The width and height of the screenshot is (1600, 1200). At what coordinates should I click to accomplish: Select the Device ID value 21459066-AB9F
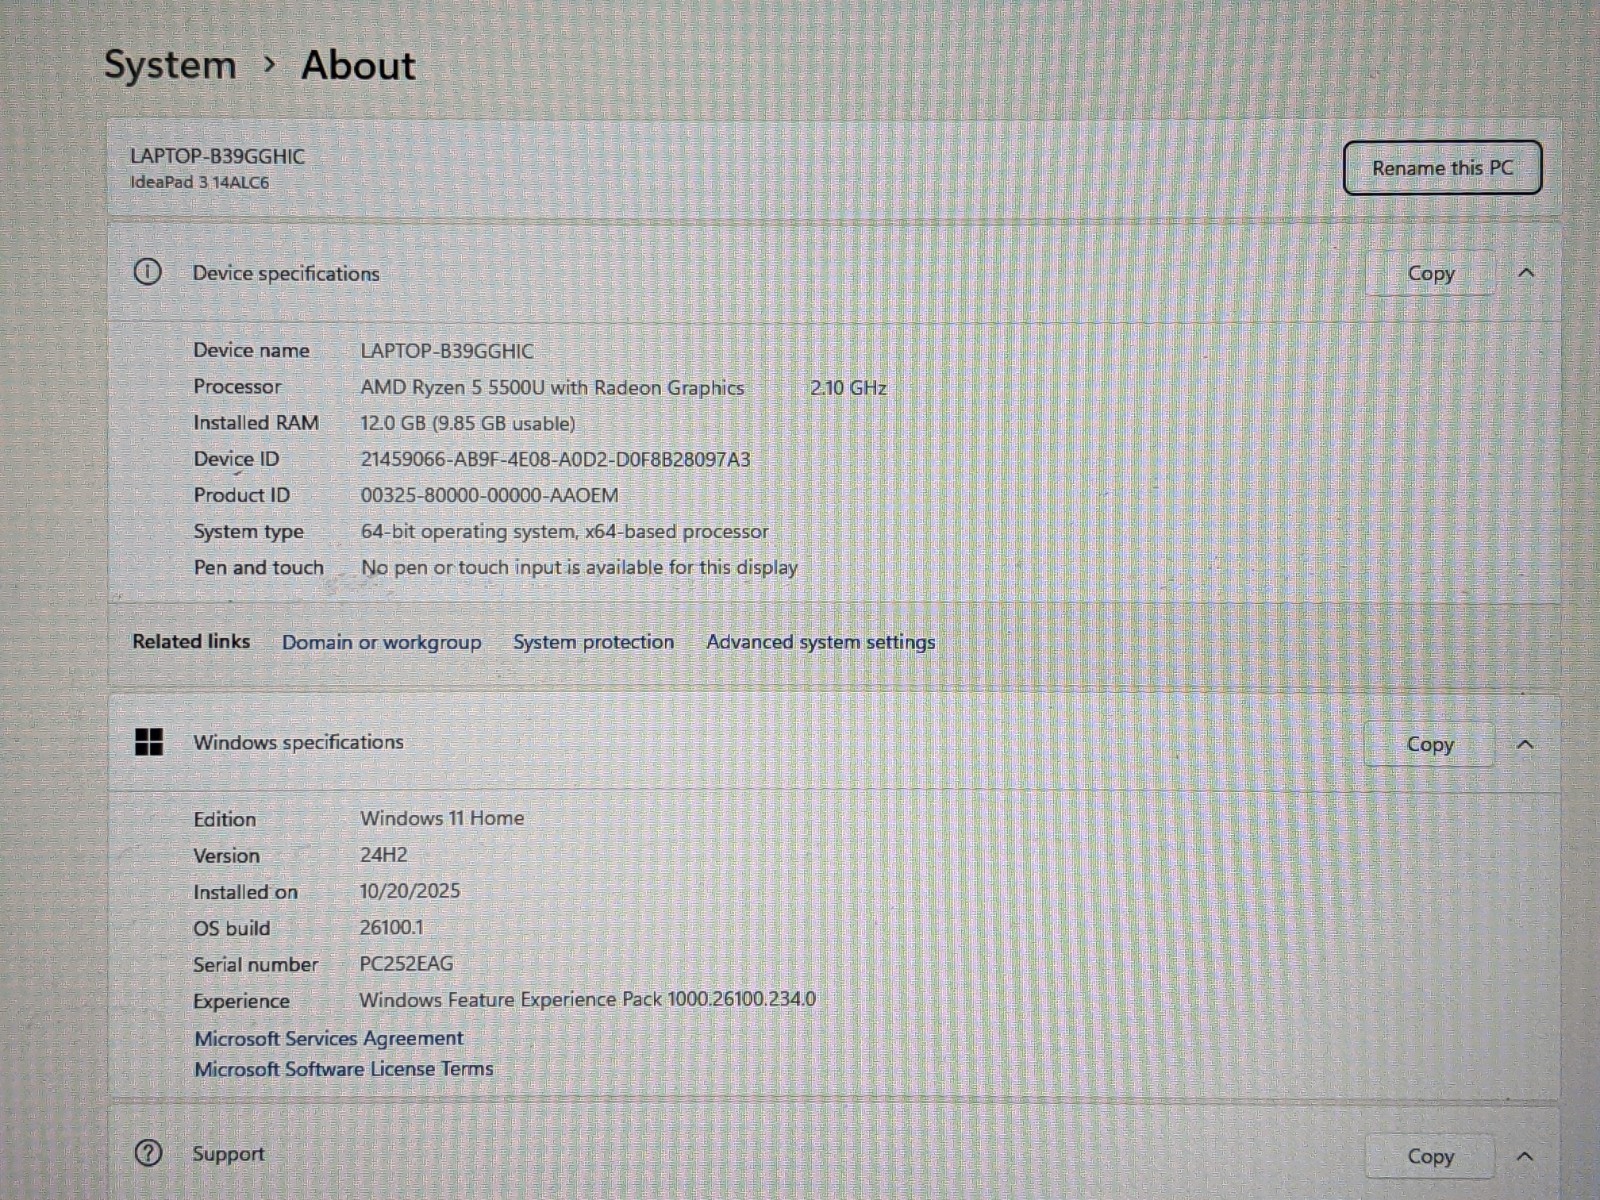click(555, 460)
